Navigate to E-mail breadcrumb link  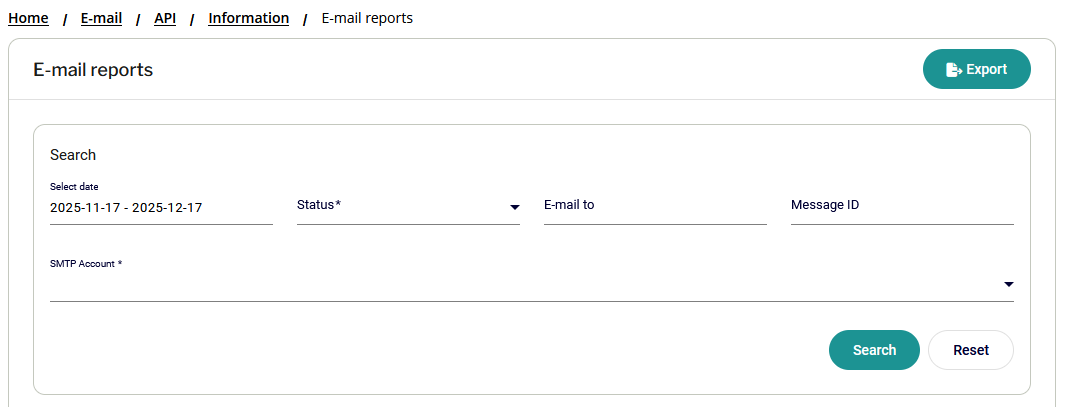[x=101, y=18]
